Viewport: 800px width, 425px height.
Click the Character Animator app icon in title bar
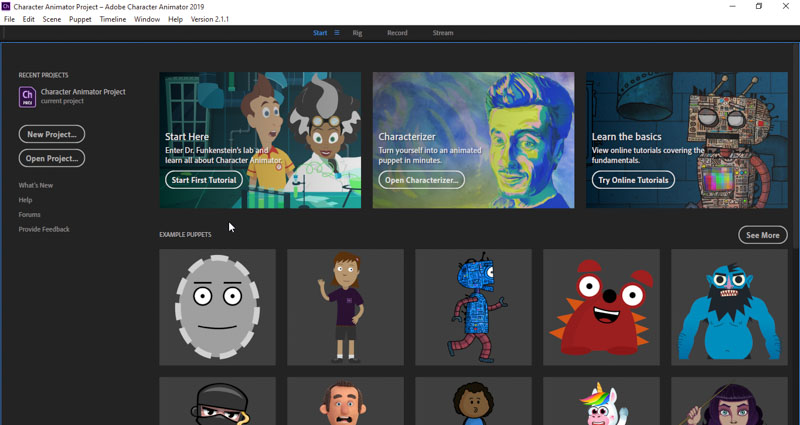pyautogui.click(x=6, y=7)
